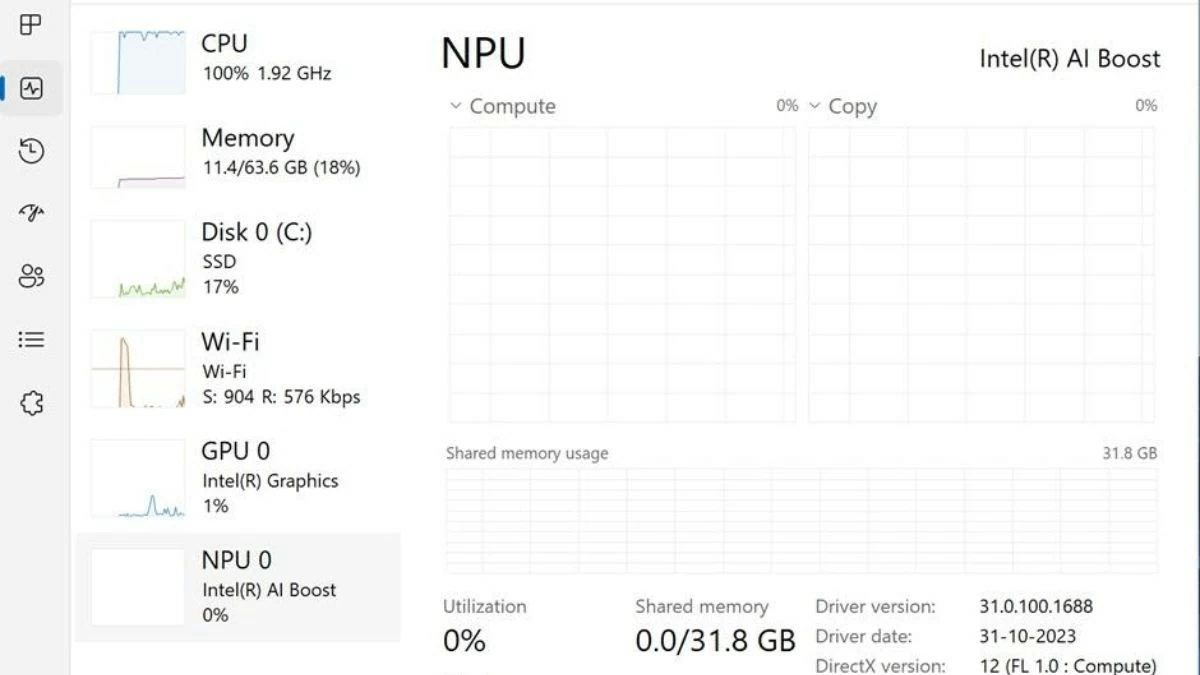Select the Performance page icon
This screenshot has height=675, width=1200.
tap(31, 88)
